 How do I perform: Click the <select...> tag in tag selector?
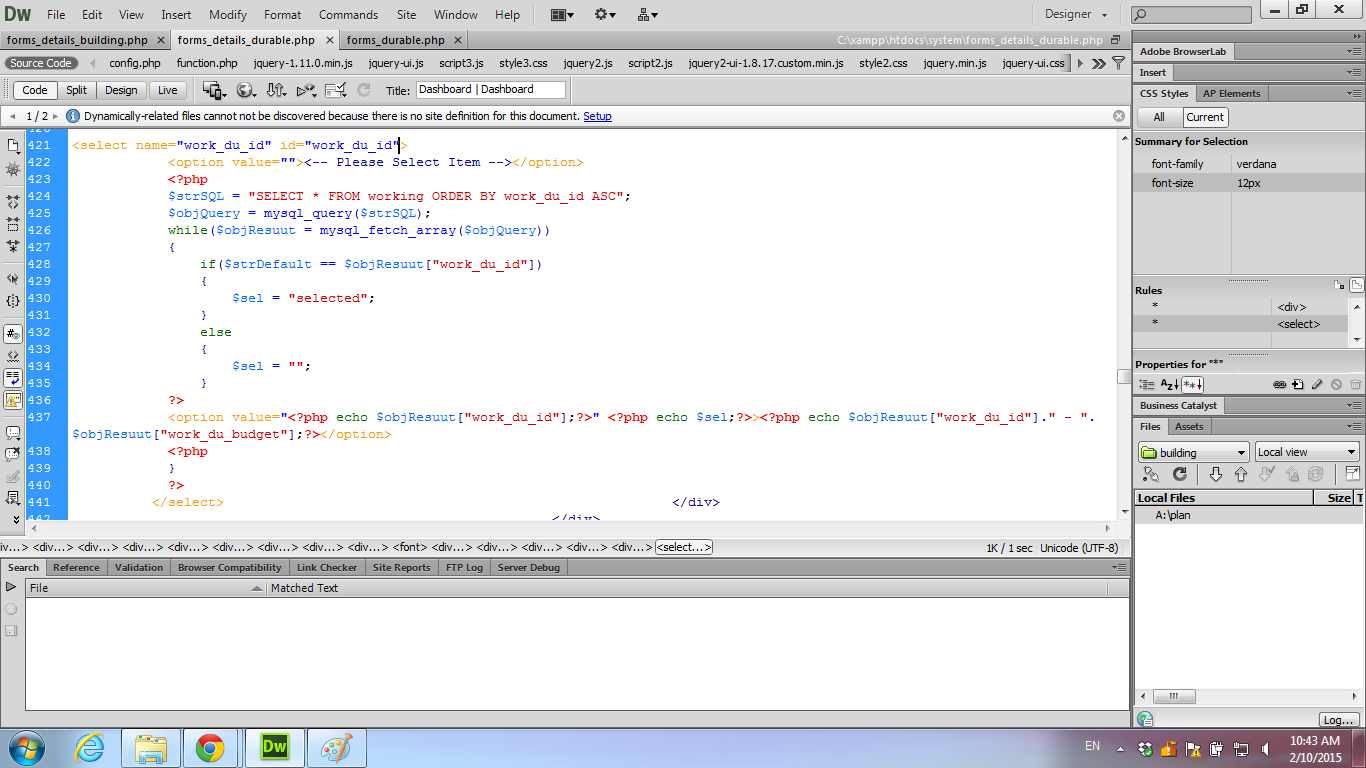[x=684, y=547]
